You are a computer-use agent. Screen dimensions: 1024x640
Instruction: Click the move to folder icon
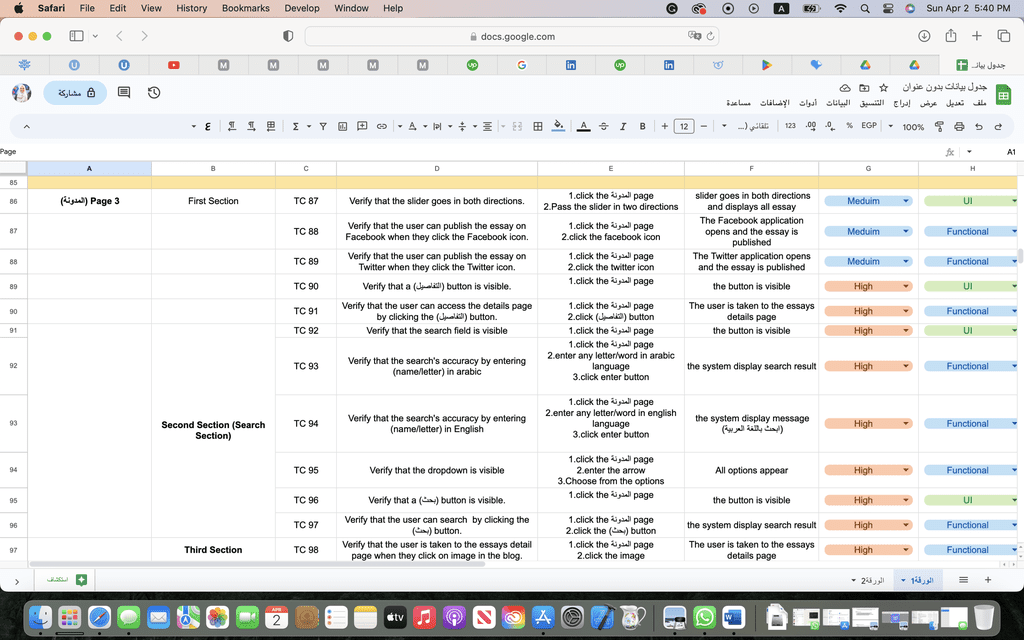coord(864,88)
